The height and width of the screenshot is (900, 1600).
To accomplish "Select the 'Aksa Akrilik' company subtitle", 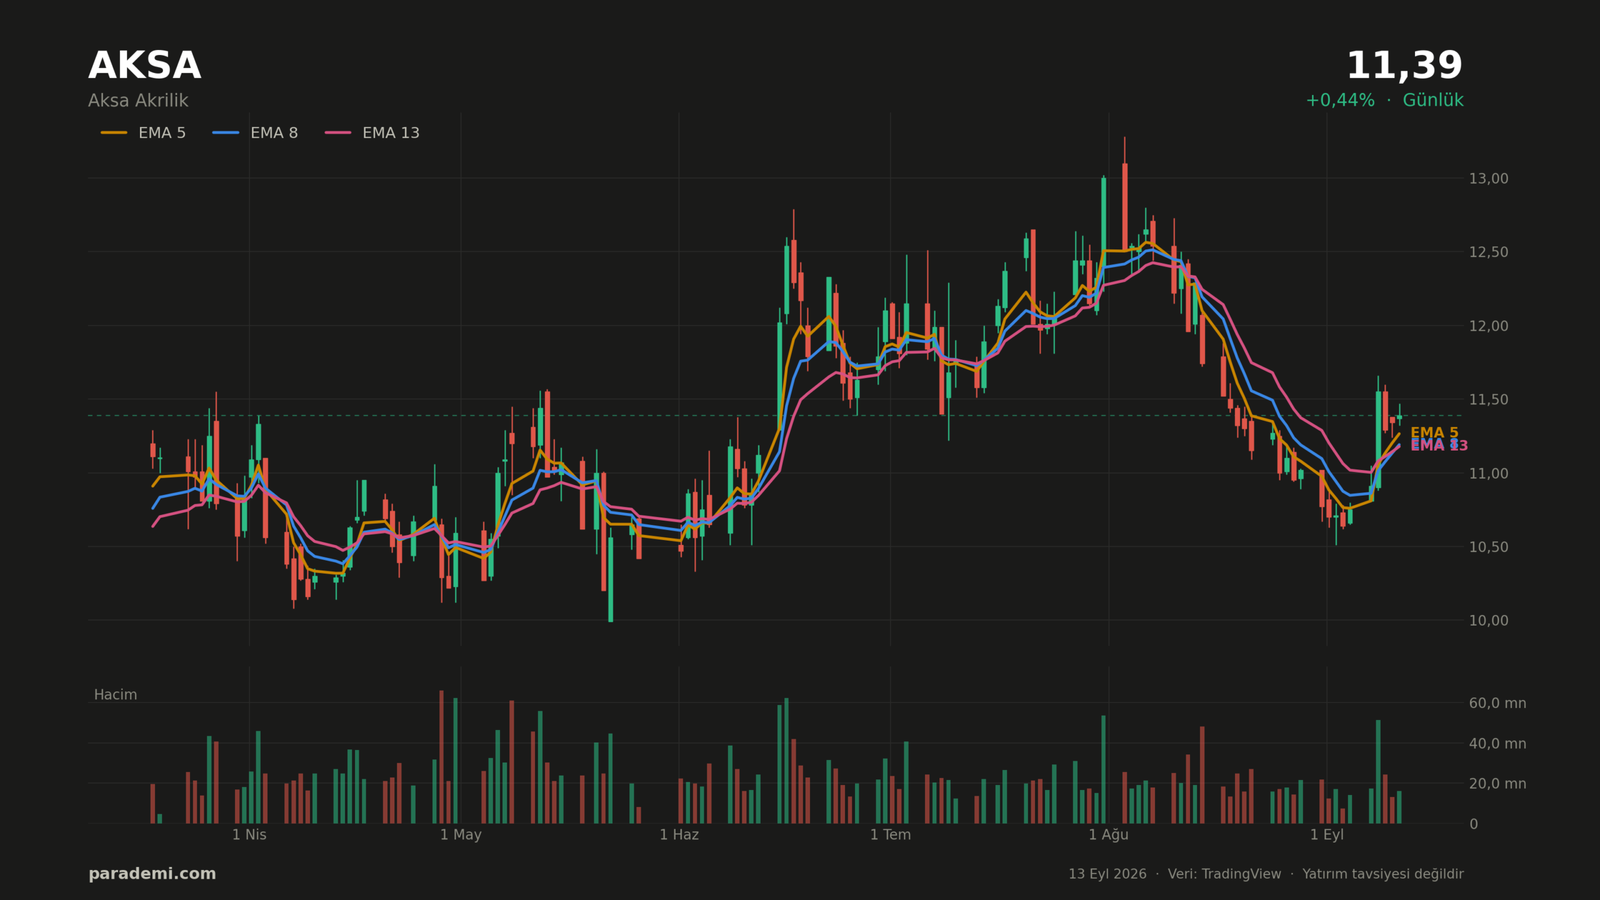I will [138, 101].
